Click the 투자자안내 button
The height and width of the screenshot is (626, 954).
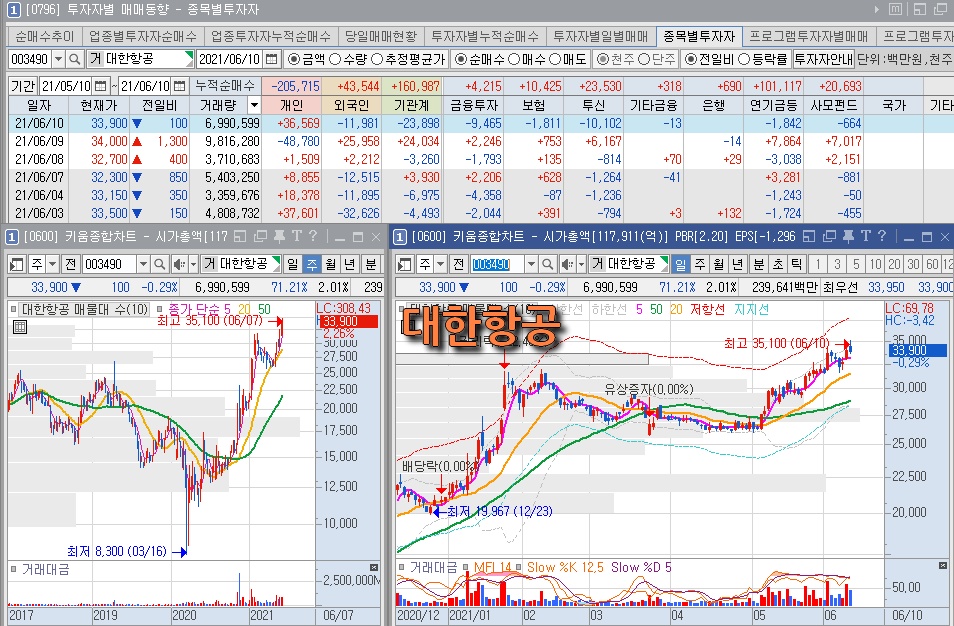[823, 59]
